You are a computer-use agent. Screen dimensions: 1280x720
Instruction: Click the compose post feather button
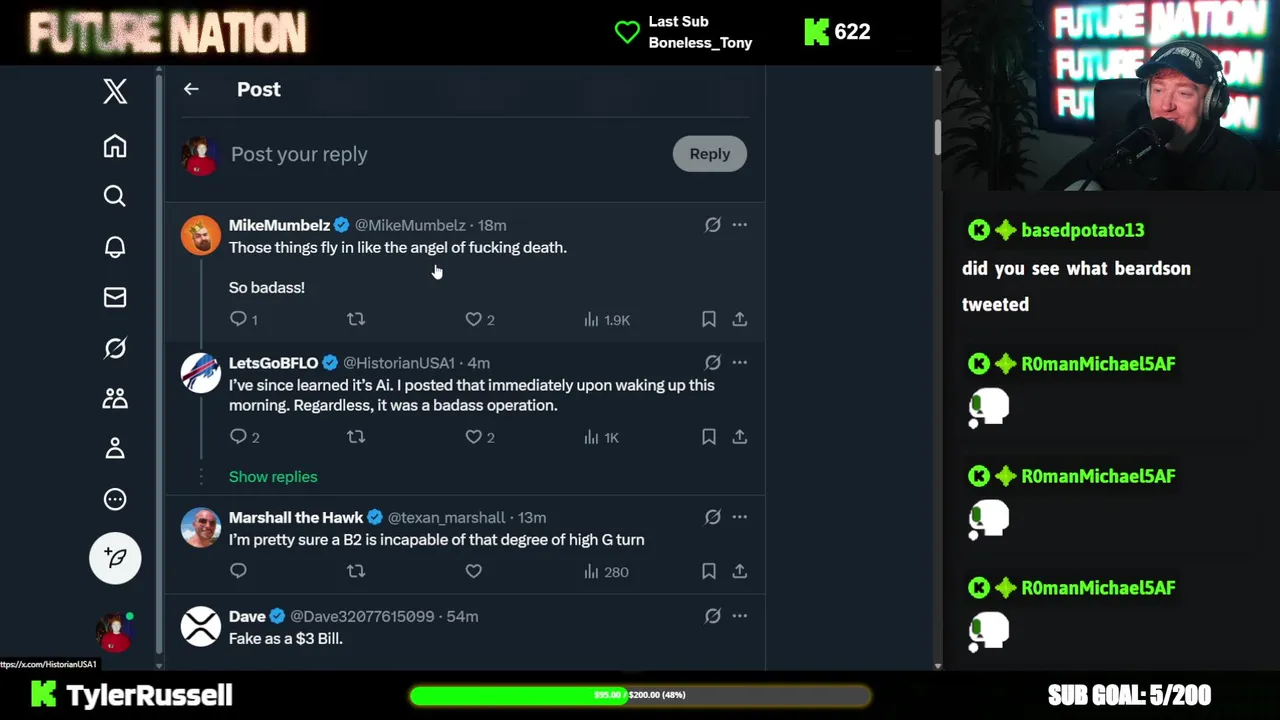point(115,557)
